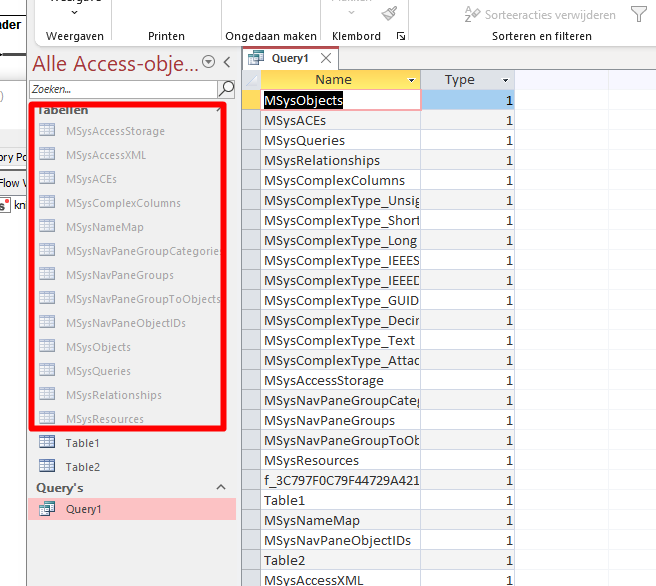Viewport: 656px width, 586px height.
Task: Click the MSysAccessStorage cell in datasheet
Action: [340, 381]
